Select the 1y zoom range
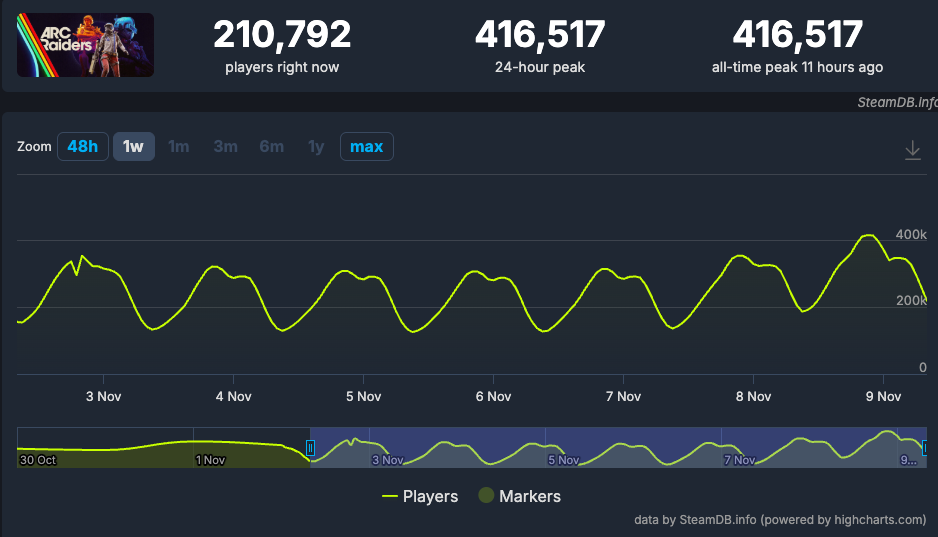The width and height of the screenshot is (938, 537). [x=316, y=147]
